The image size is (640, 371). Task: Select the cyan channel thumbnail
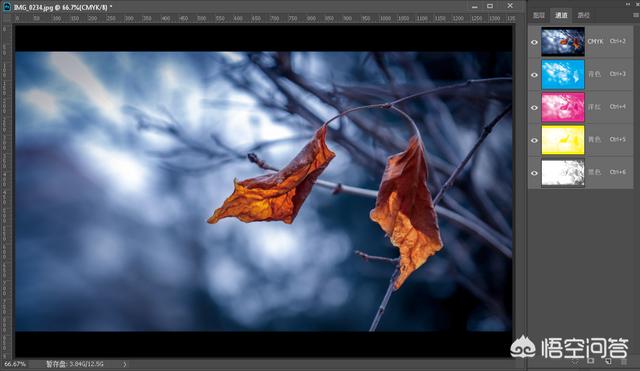click(x=563, y=75)
